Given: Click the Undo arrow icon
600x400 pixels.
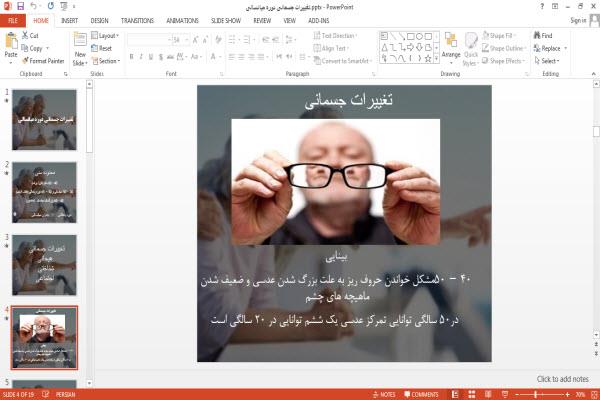Looking at the screenshot, I should 34,6.
